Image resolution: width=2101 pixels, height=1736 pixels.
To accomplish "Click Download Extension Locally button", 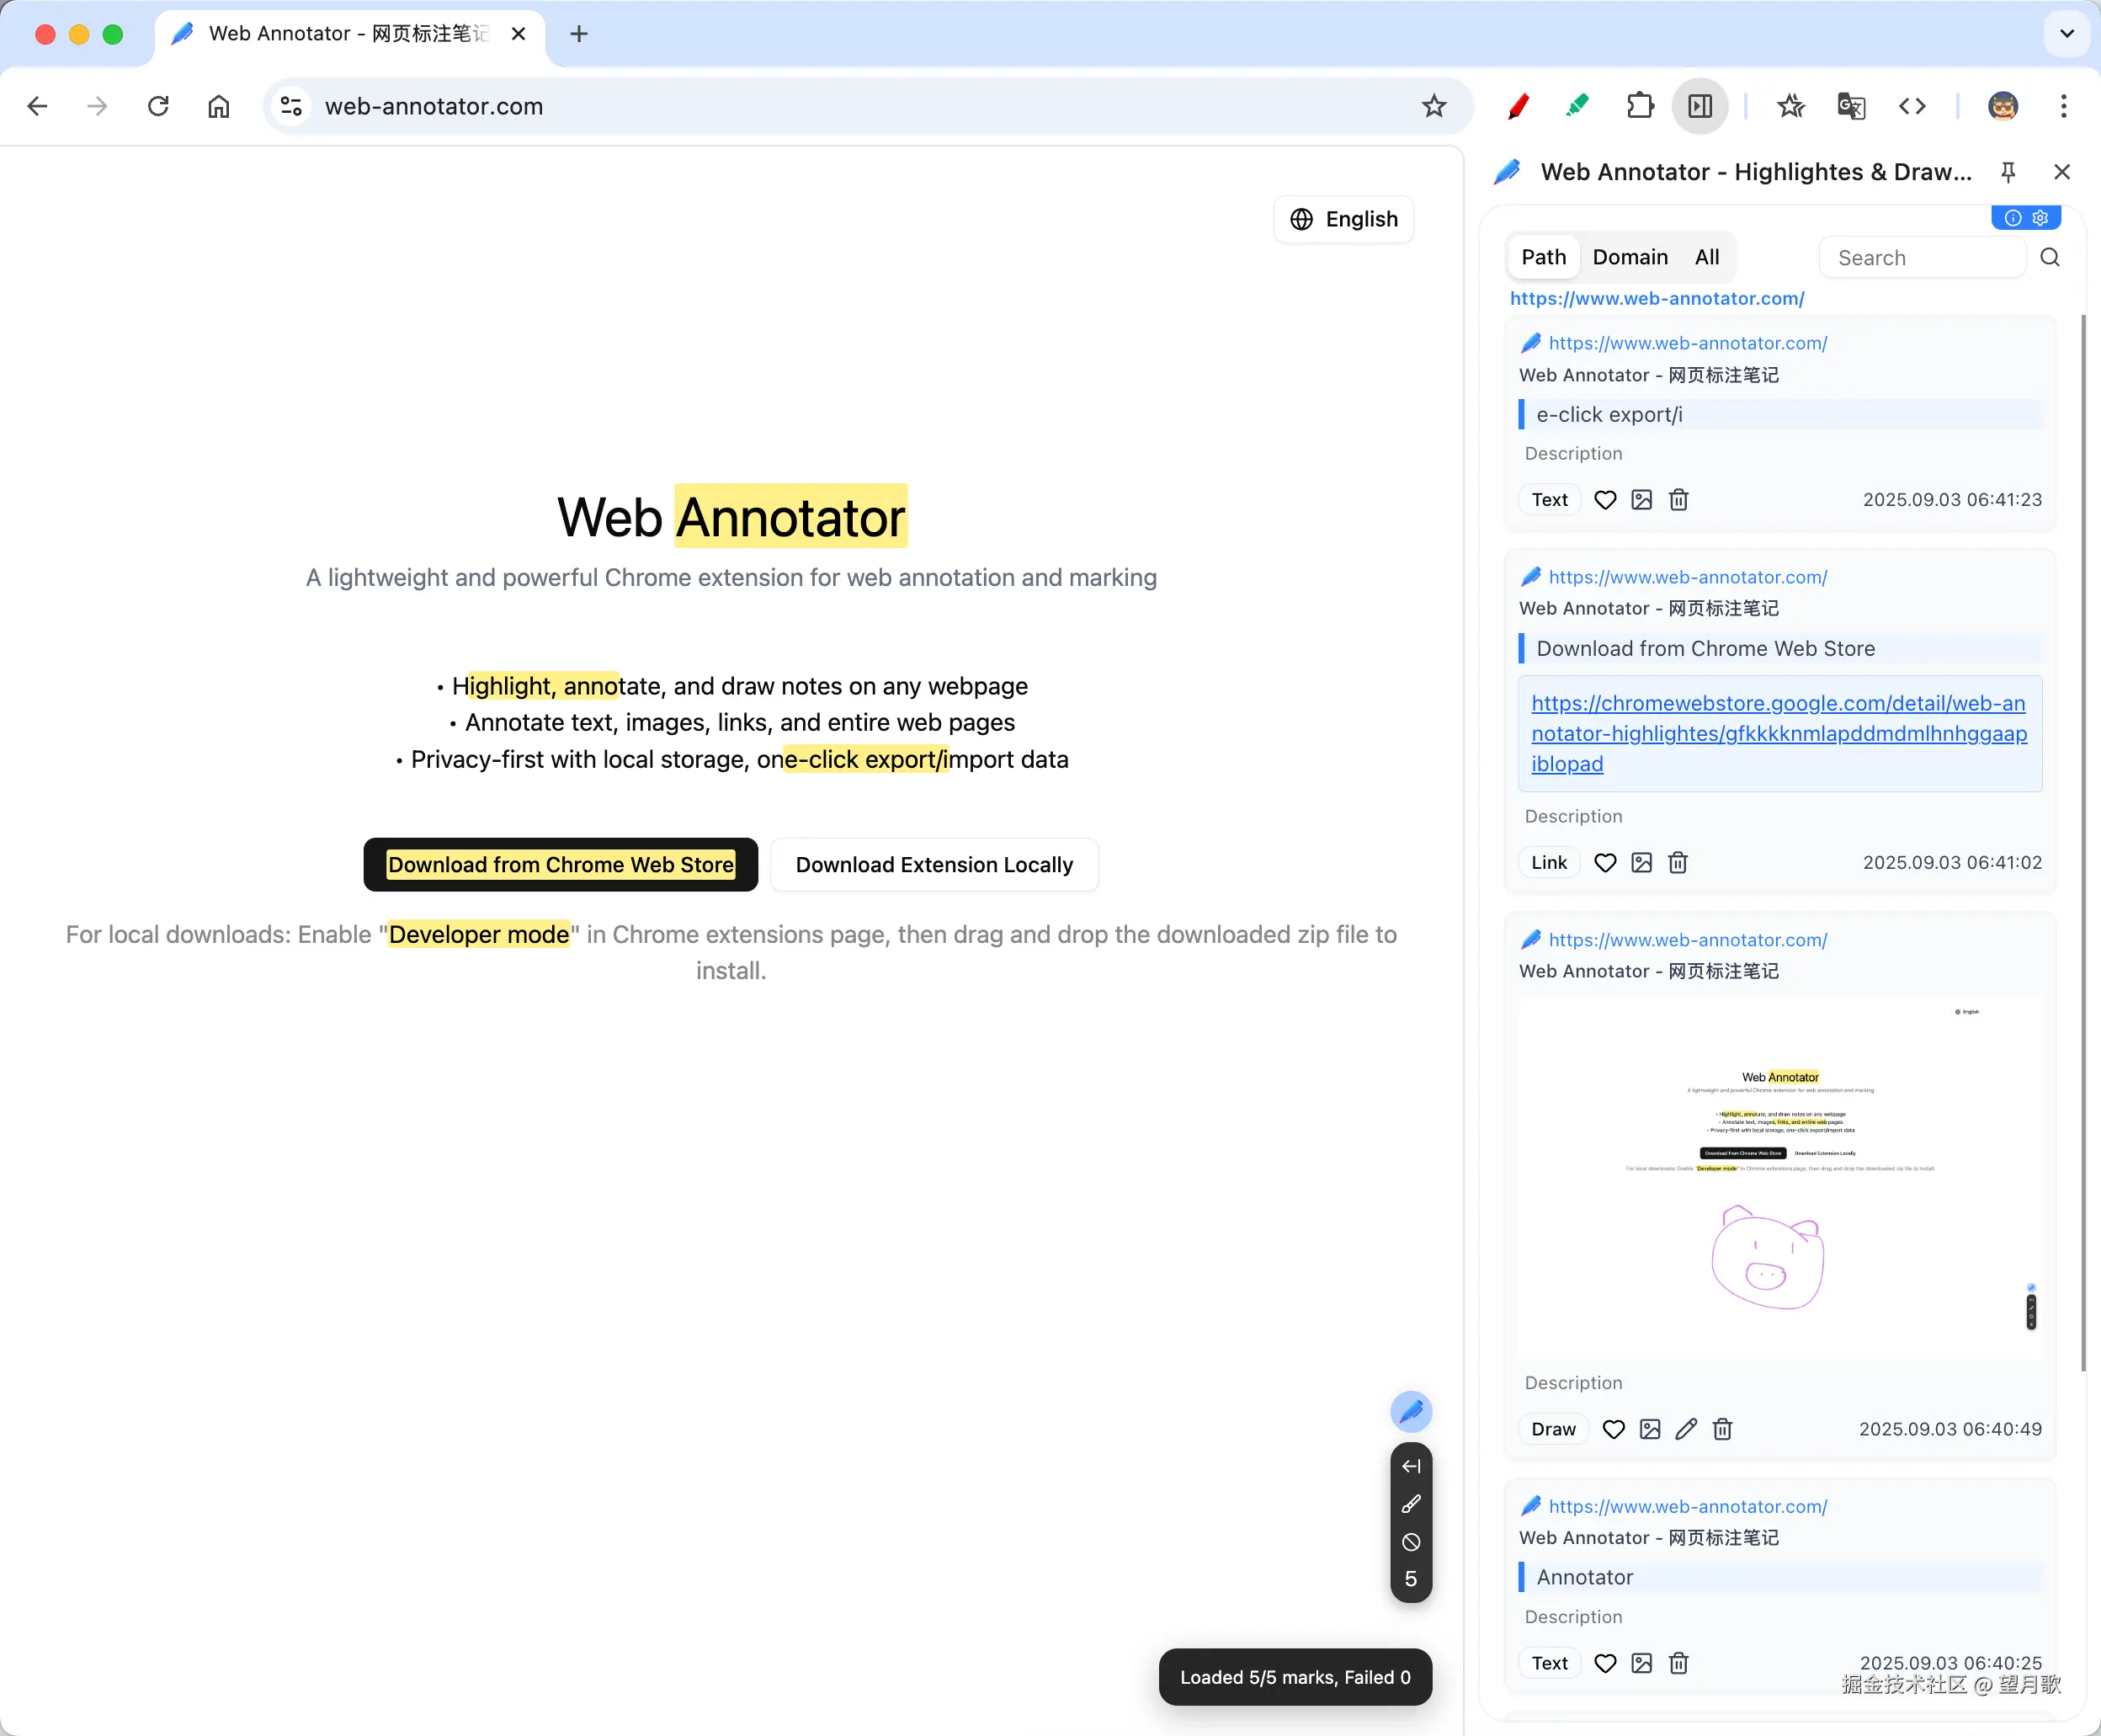I will tap(934, 865).
